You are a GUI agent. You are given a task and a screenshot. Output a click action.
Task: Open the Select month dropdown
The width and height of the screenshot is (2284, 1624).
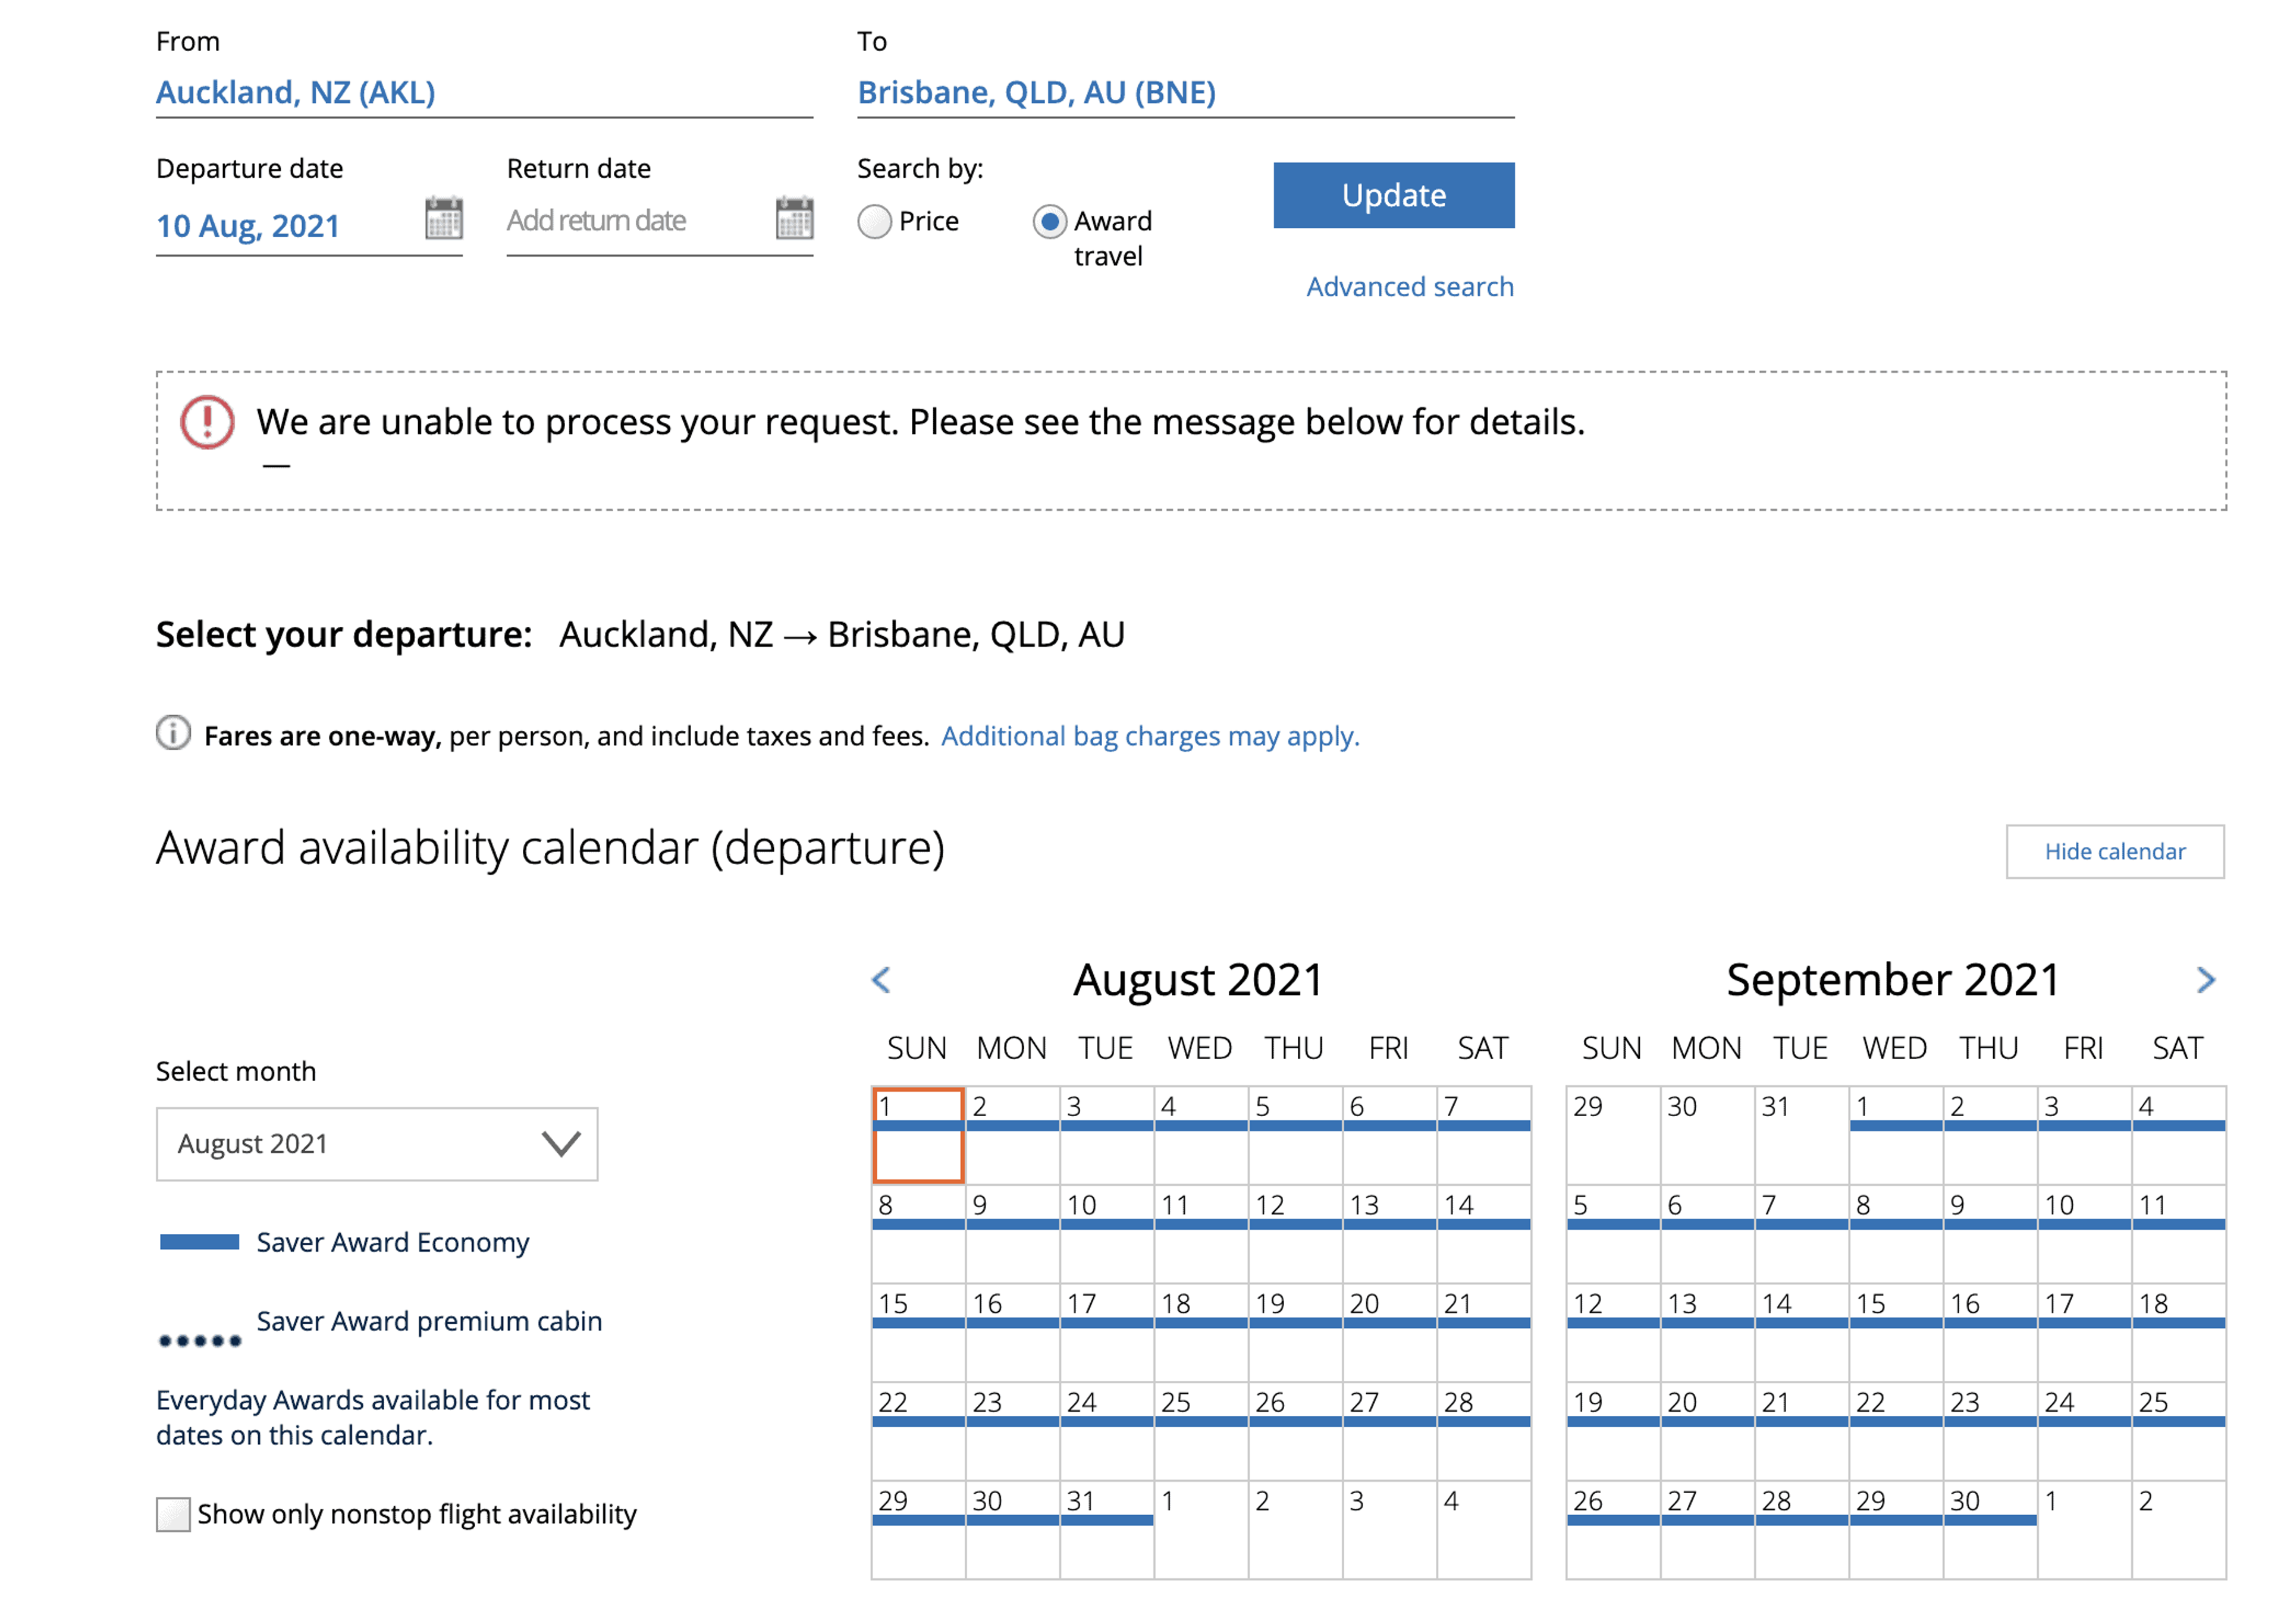(376, 1144)
